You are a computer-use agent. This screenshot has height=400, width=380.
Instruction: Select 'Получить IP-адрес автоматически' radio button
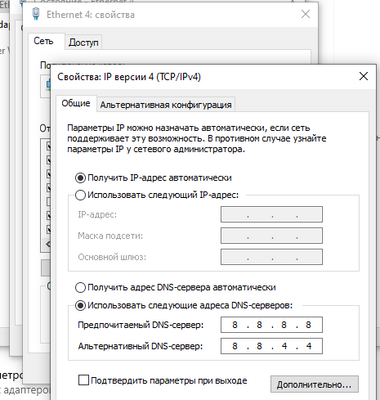pyautogui.click(x=80, y=178)
